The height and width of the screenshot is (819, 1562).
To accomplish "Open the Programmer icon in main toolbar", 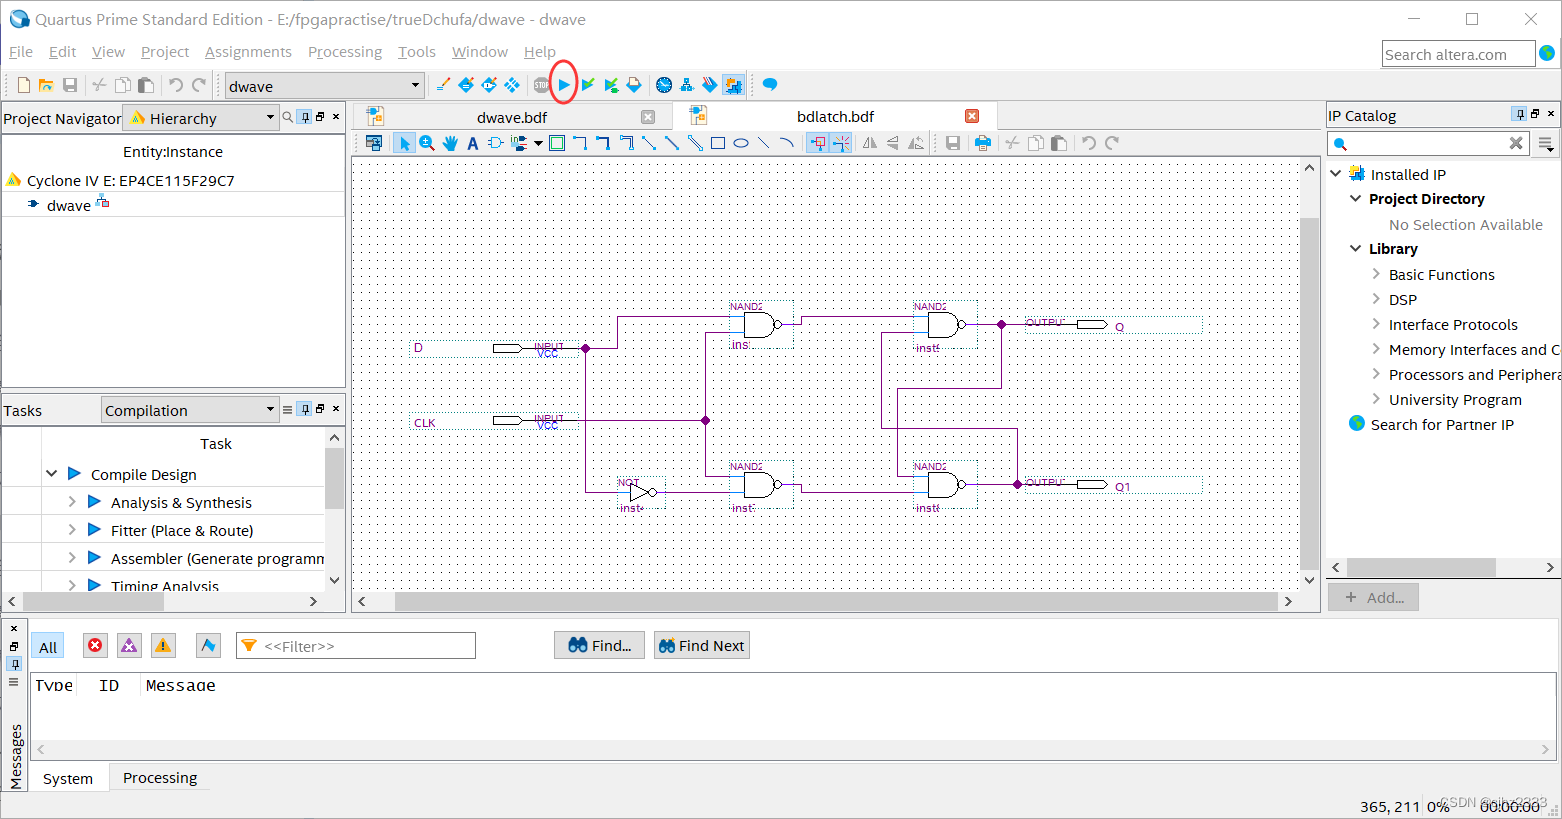I will point(710,85).
